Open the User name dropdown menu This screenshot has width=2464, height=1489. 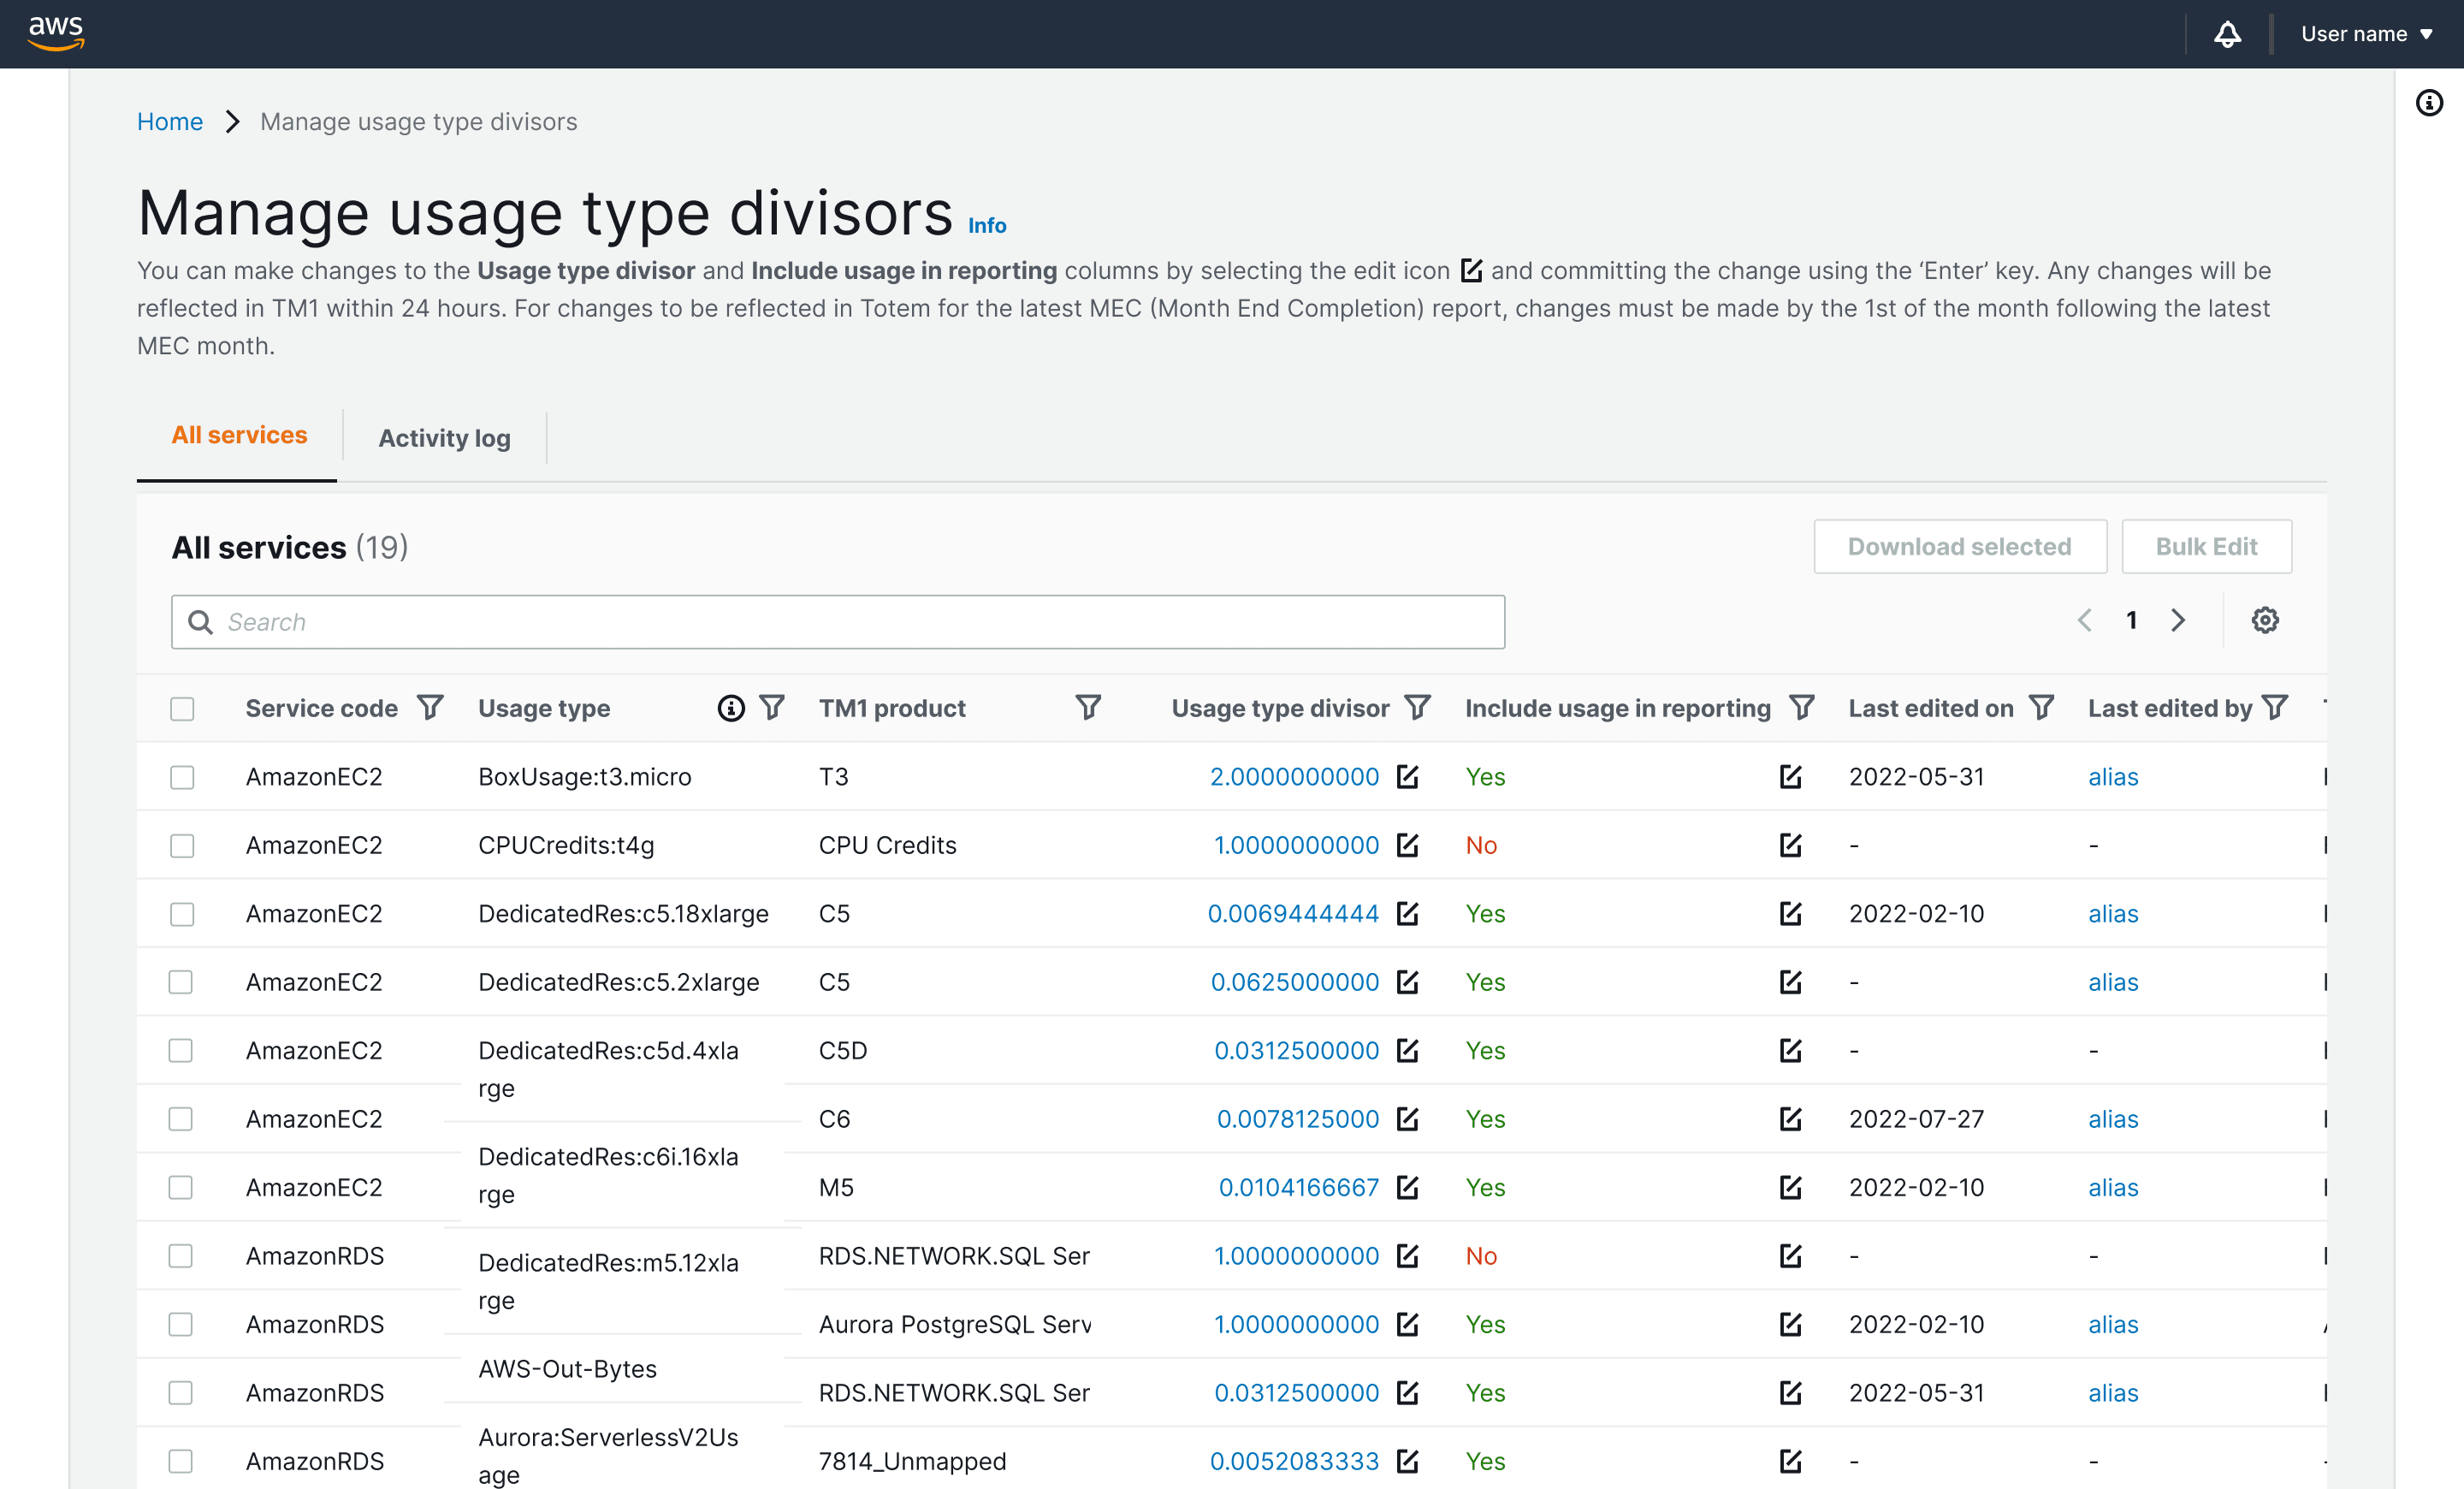click(2366, 34)
